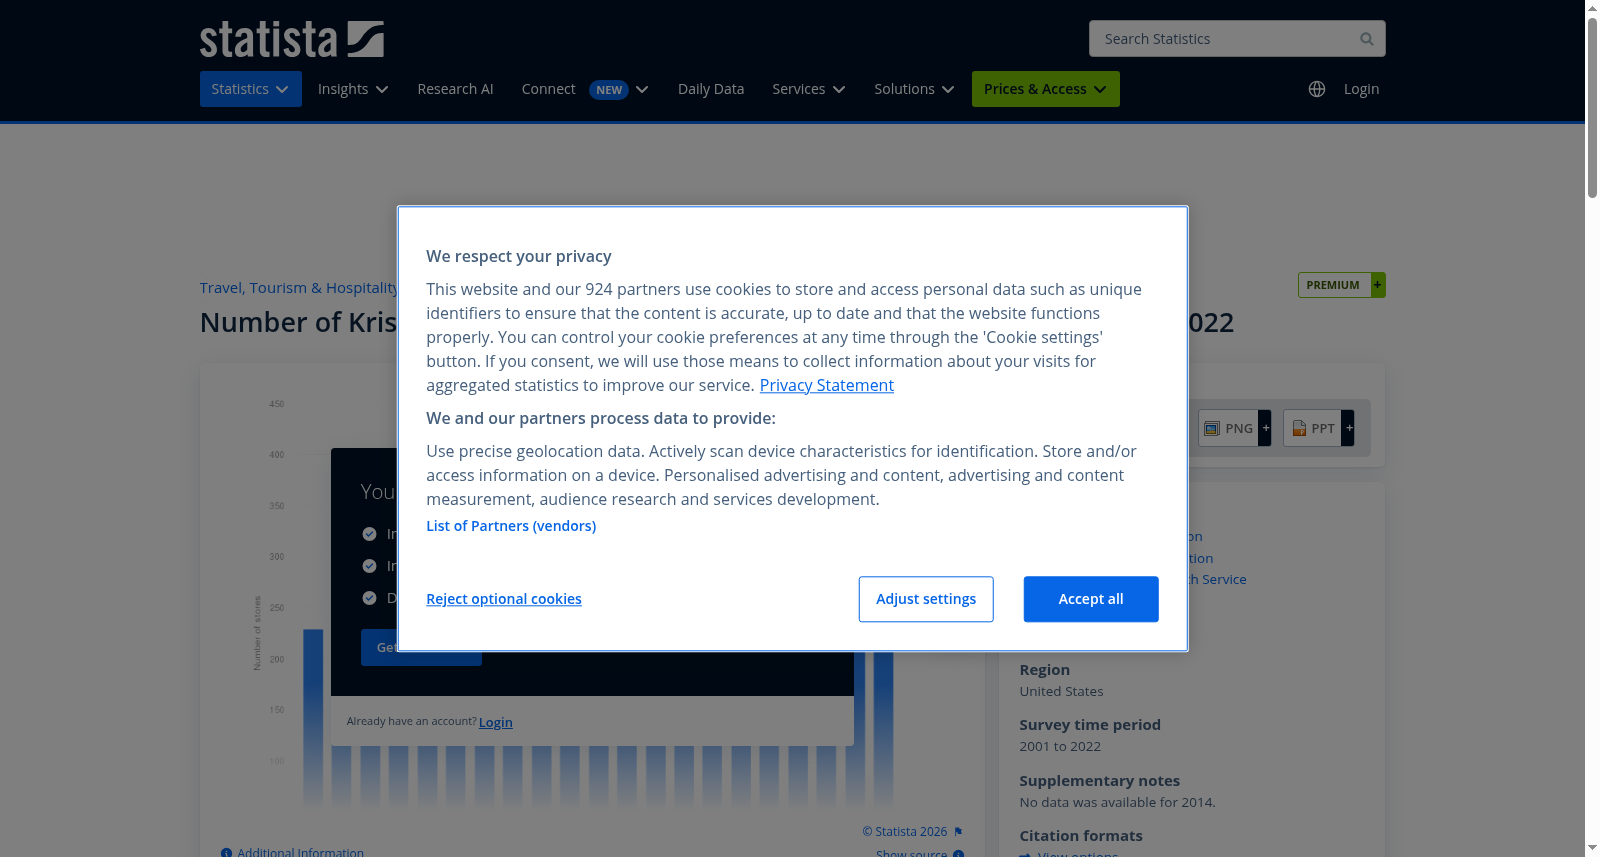The height and width of the screenshot is (857, 1600).
Task: Click the search magnifier icon
Action: pos(1366,39)
